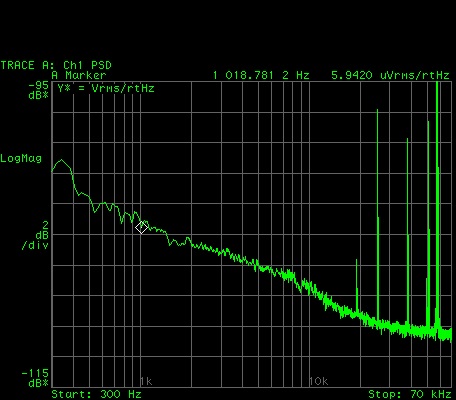This screenshot has height=400, width=456.
Task: Click the '10k' frequency axis label
Action: [x=318, y=381]
